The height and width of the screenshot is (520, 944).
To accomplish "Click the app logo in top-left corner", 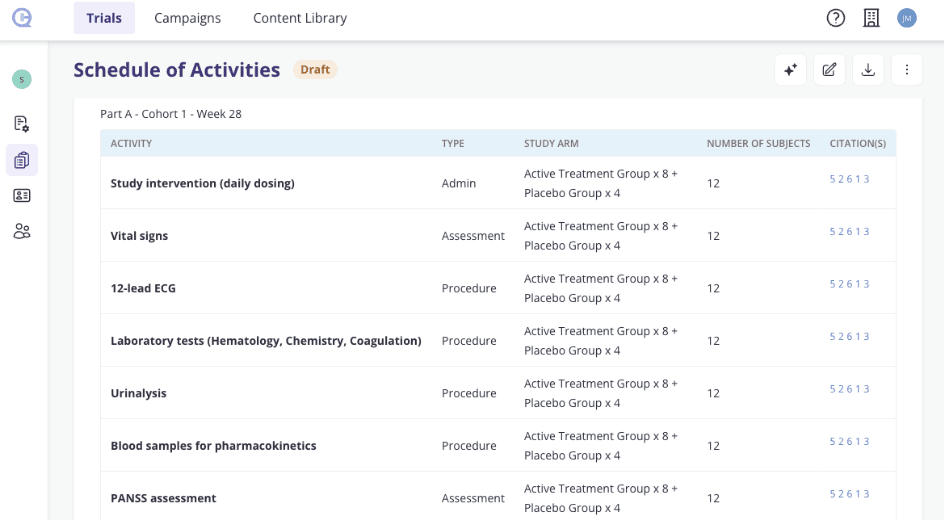I will pos(22,18).
